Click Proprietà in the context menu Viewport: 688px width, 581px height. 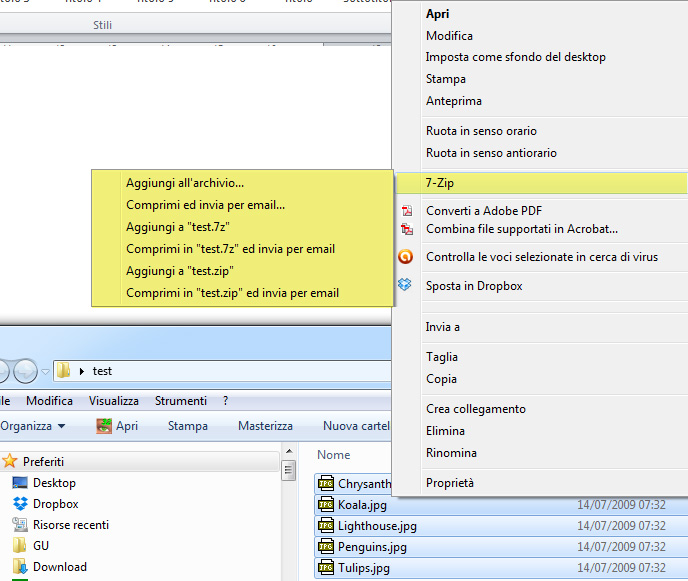tap(450, 483)
